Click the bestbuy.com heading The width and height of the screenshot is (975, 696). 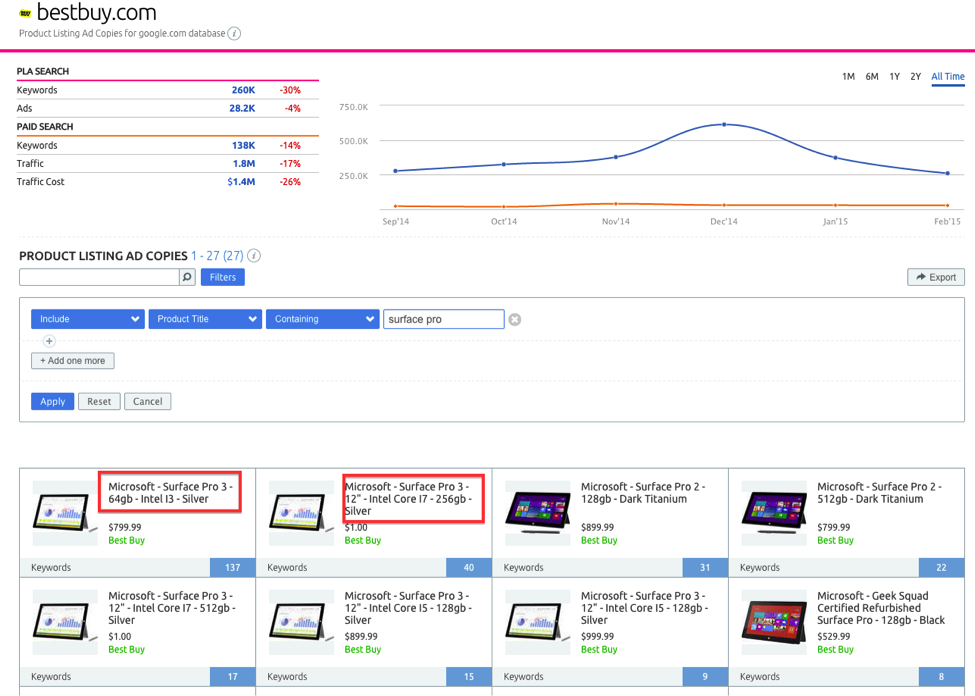[x=96, y=12]
